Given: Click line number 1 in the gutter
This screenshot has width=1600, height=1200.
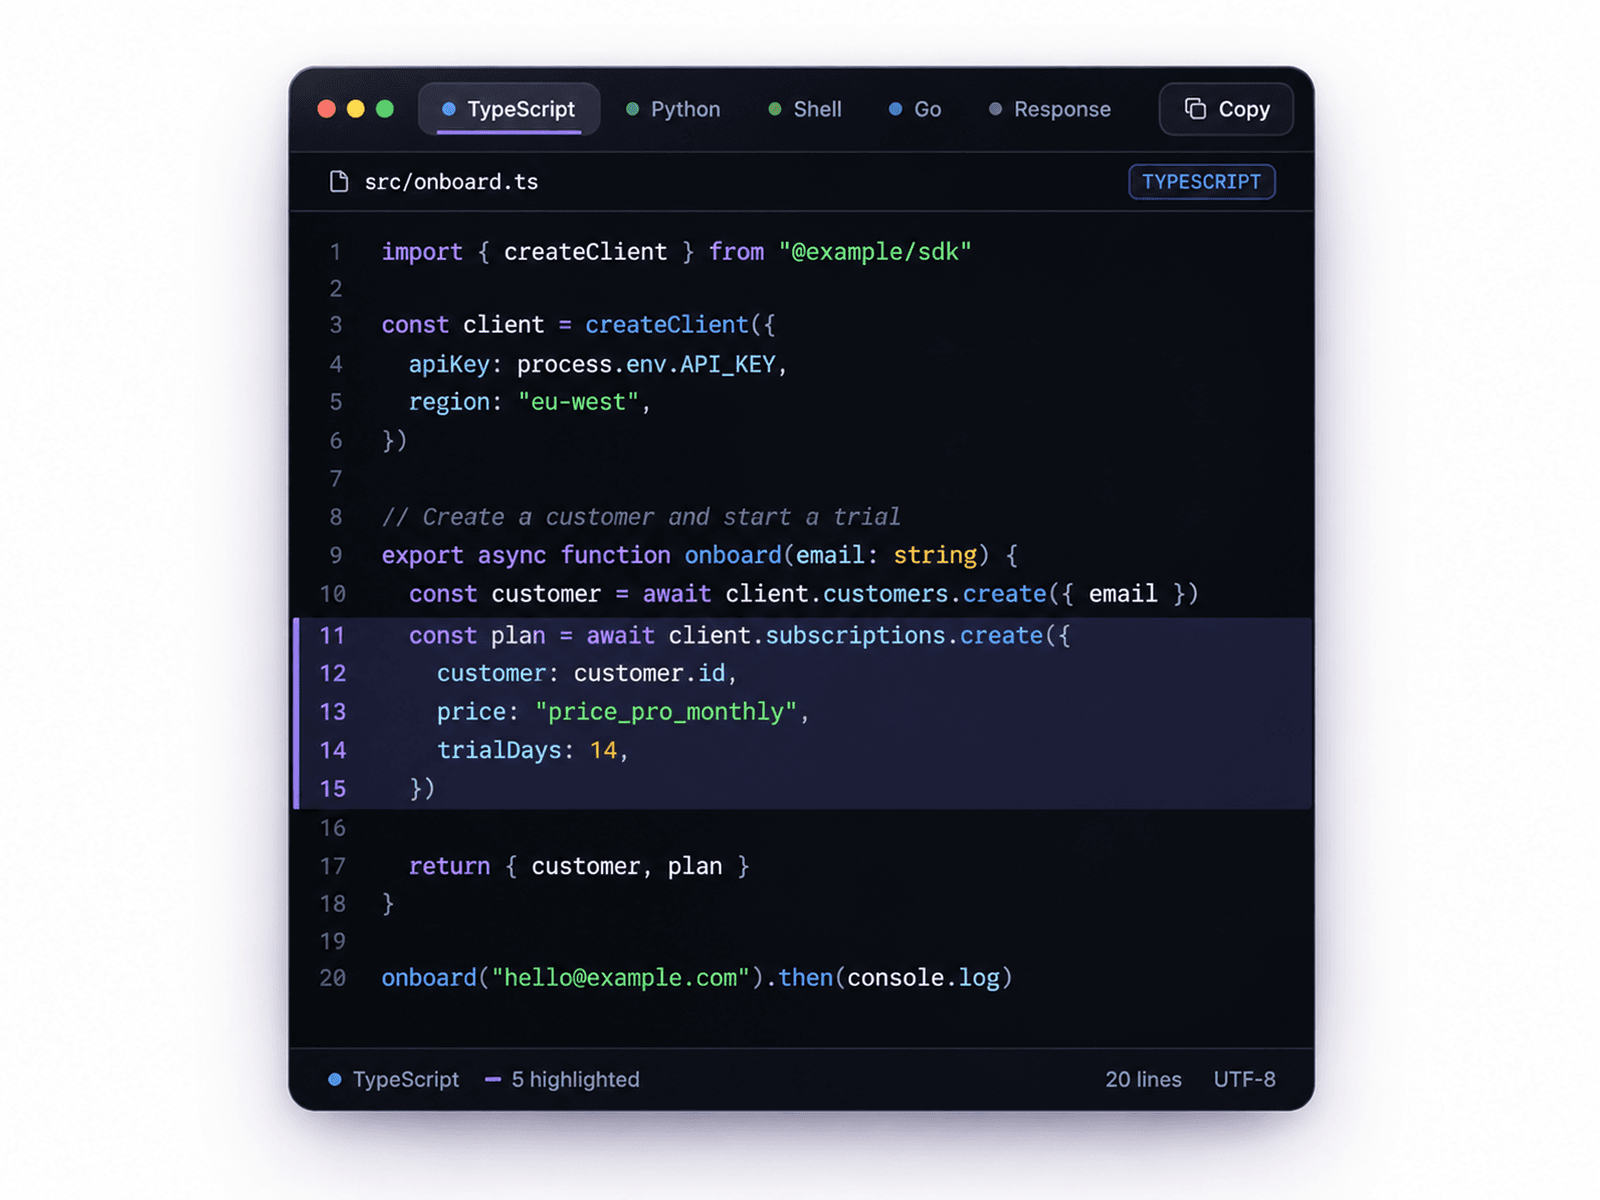Looking at the screenshot, I should (x=336, y=252).
